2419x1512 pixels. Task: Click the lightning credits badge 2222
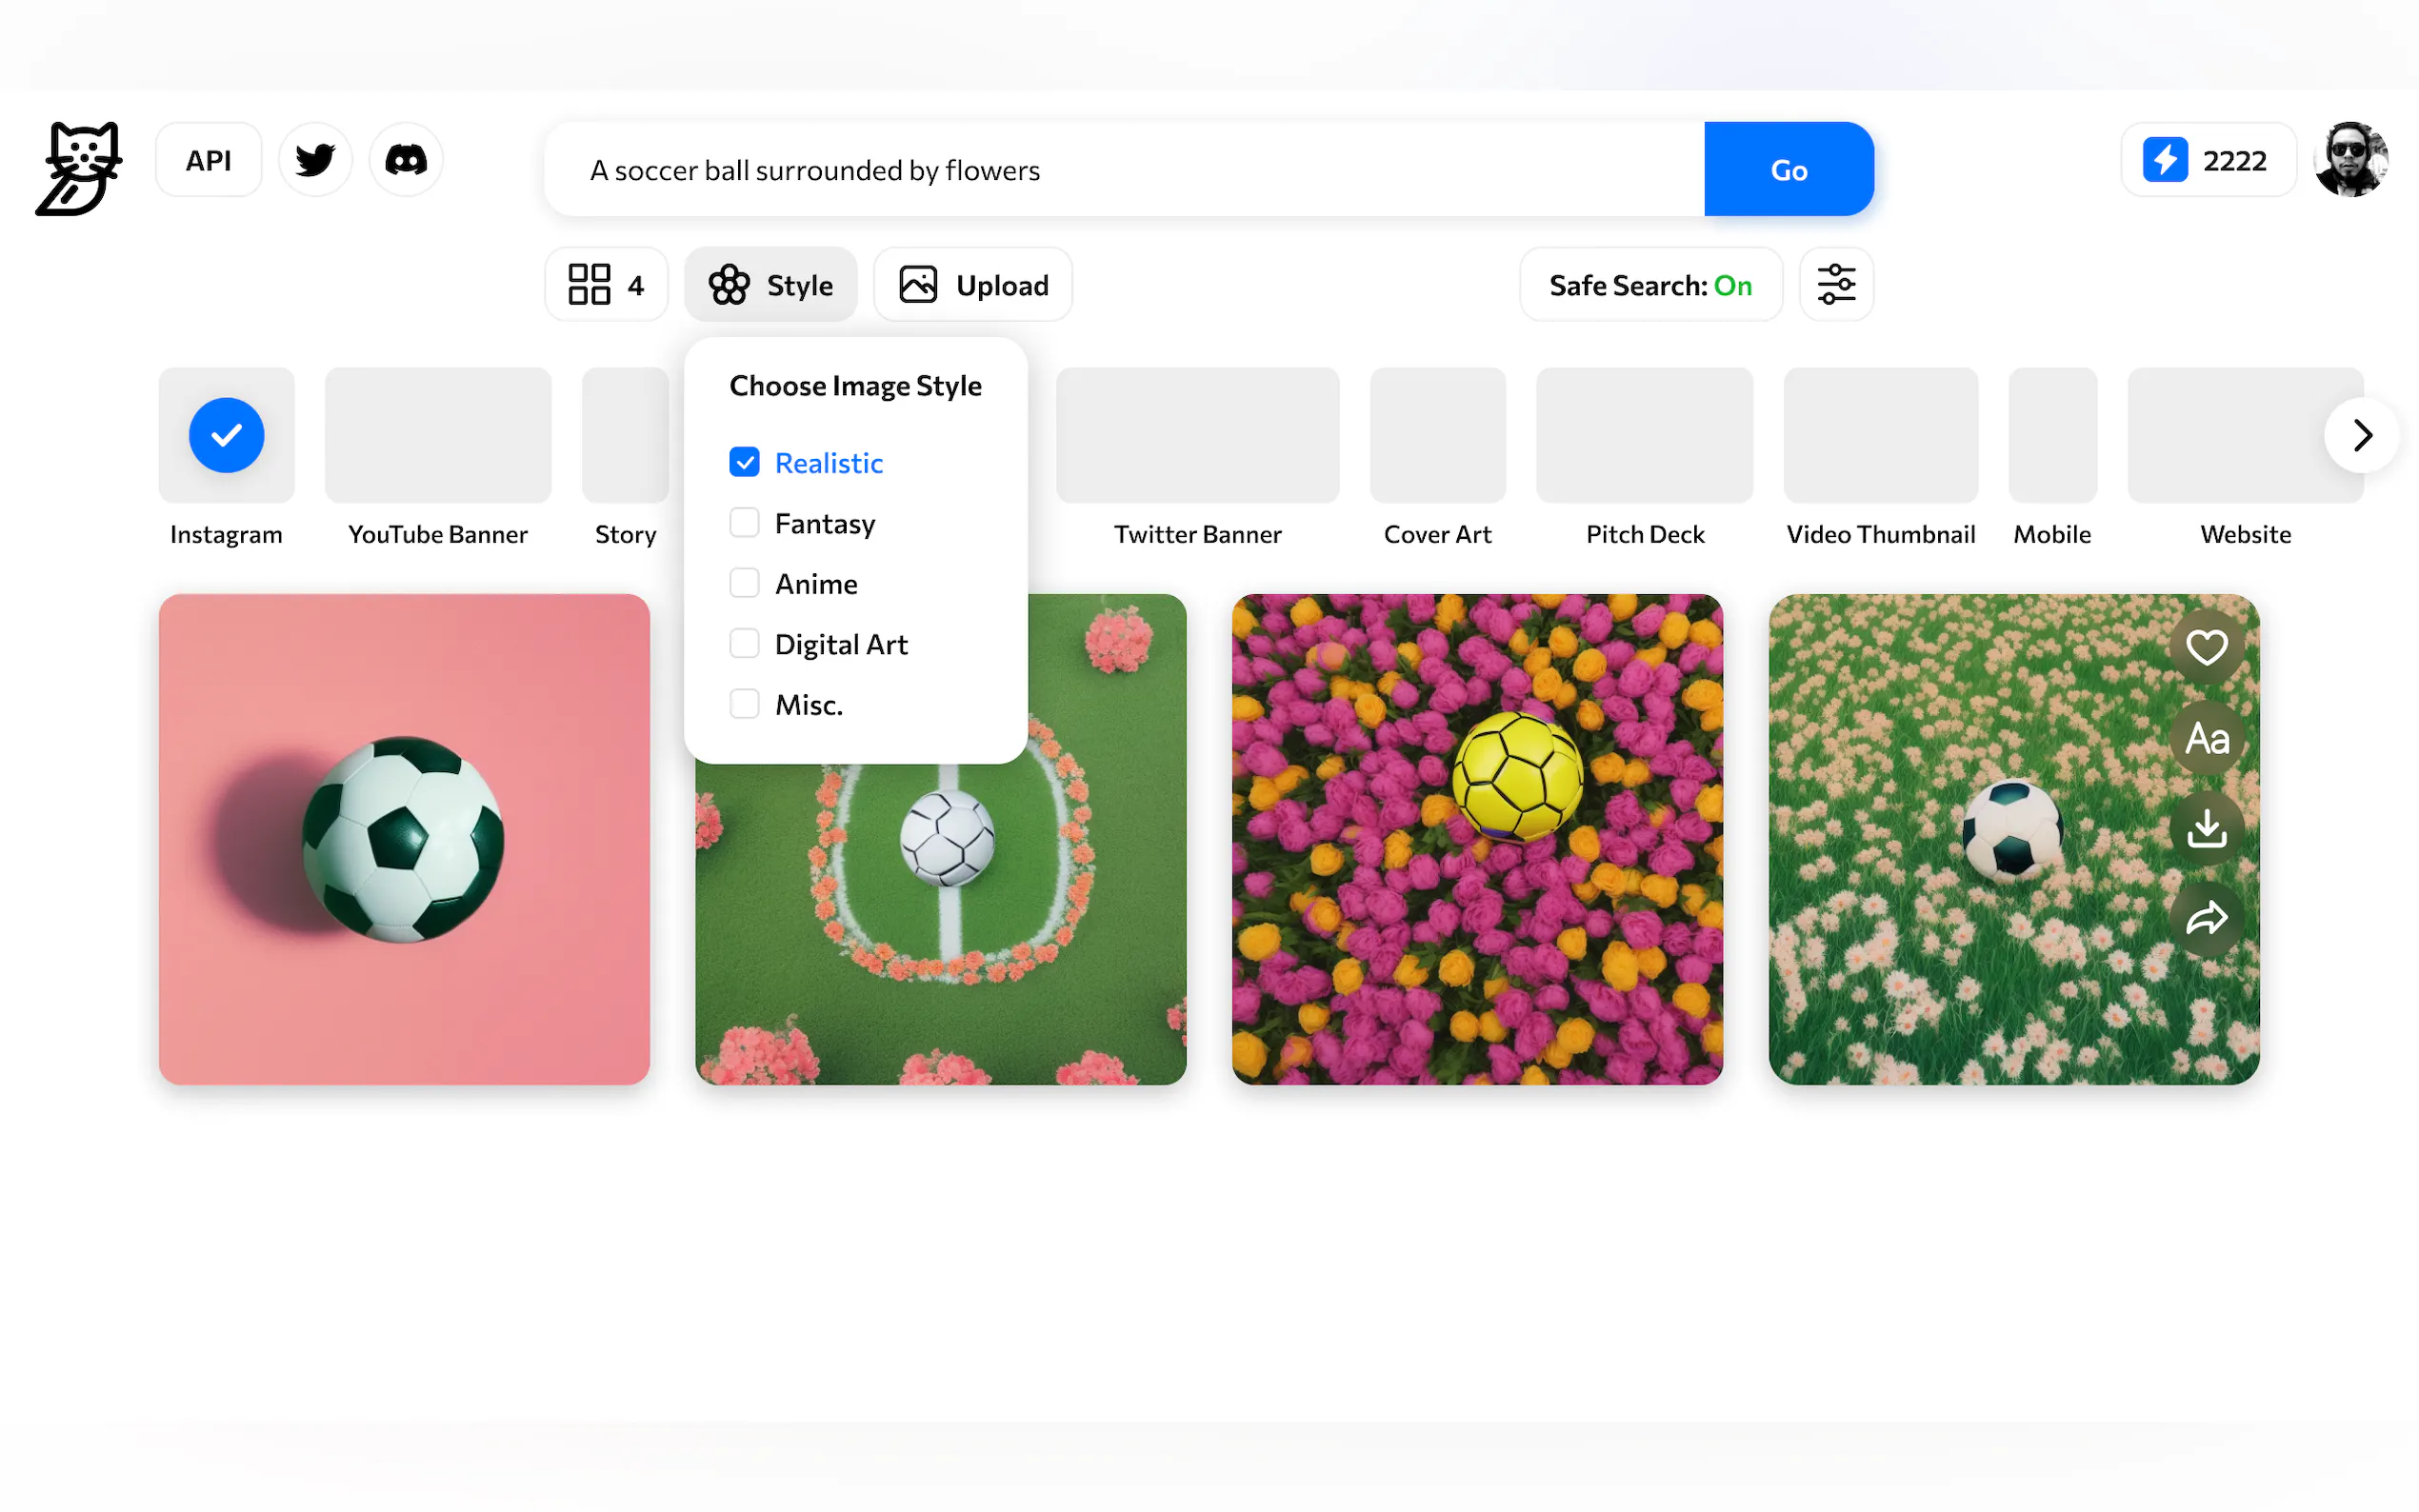point(2207,160)
